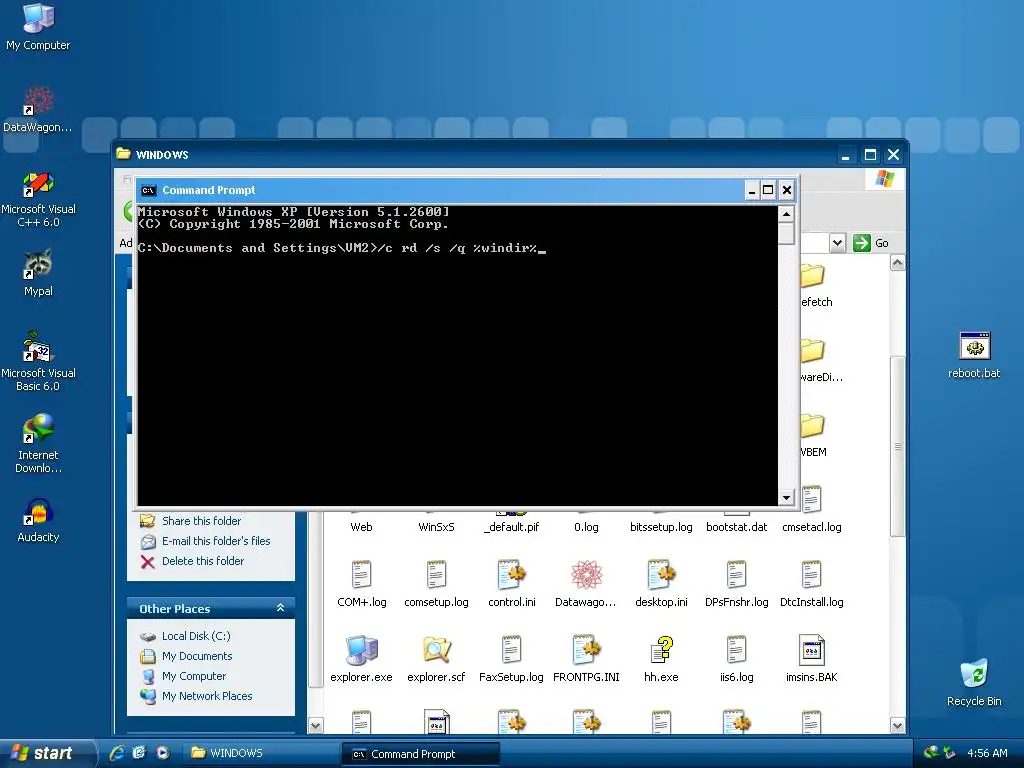Click Internet Explorer quick launch icon

pyautogui.click(x=118, y=753)
